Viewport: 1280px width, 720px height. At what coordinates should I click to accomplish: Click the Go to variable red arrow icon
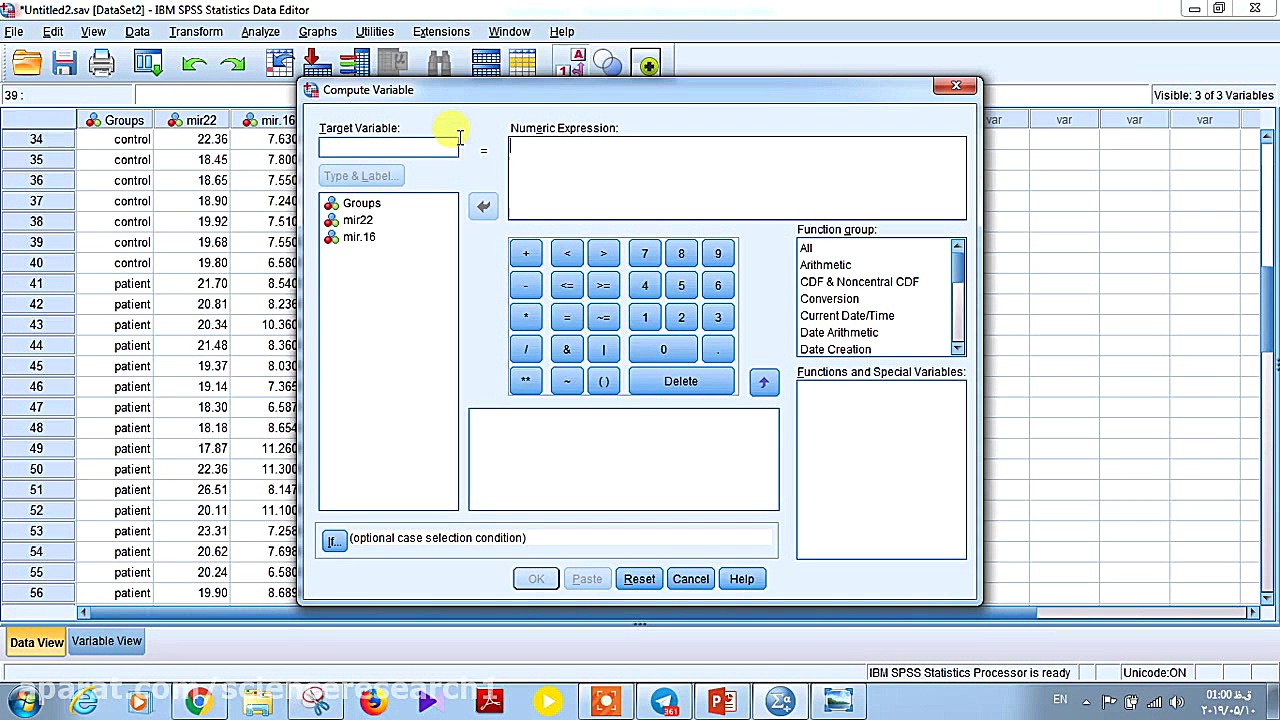click(317, 63)
